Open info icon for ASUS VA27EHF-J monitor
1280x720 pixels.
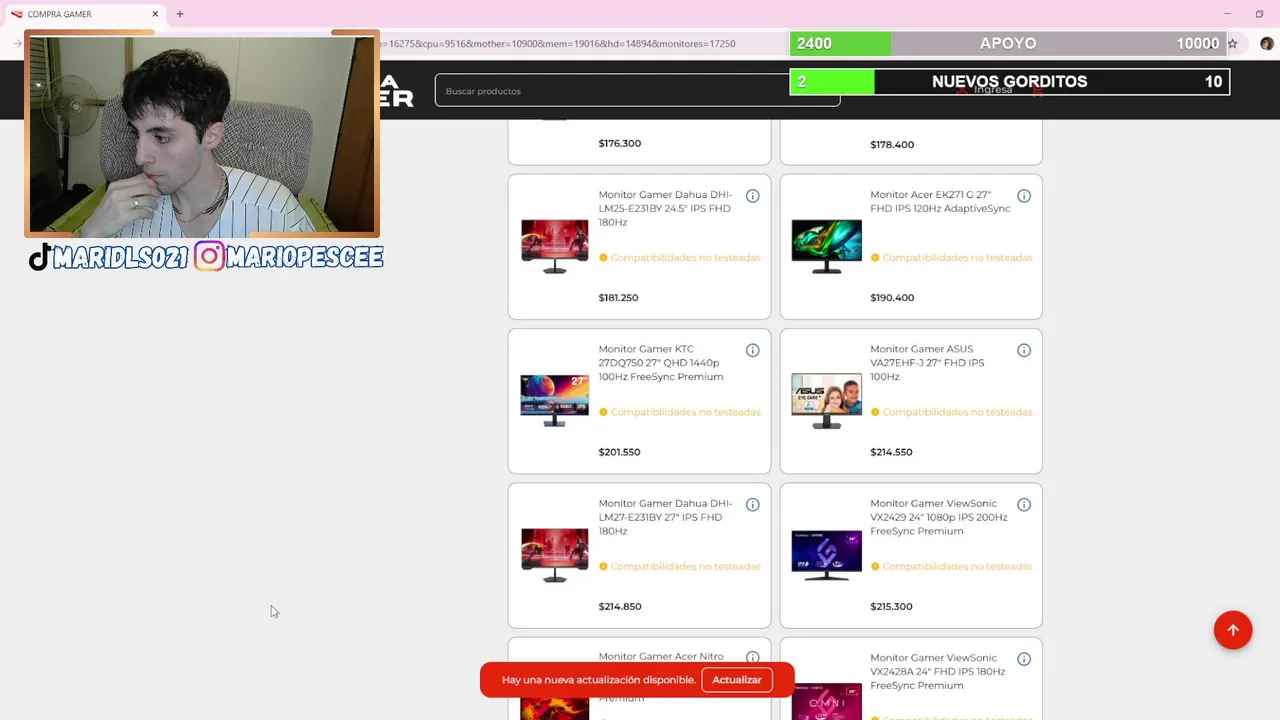pos(1024,350)
